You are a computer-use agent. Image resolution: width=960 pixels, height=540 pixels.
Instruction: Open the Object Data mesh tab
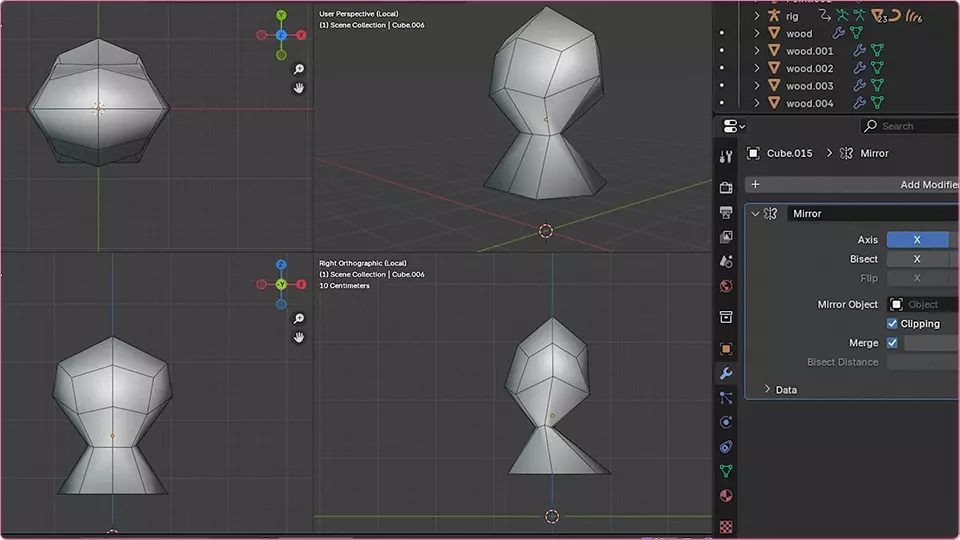pyautogui.click(x=726, y=471)
